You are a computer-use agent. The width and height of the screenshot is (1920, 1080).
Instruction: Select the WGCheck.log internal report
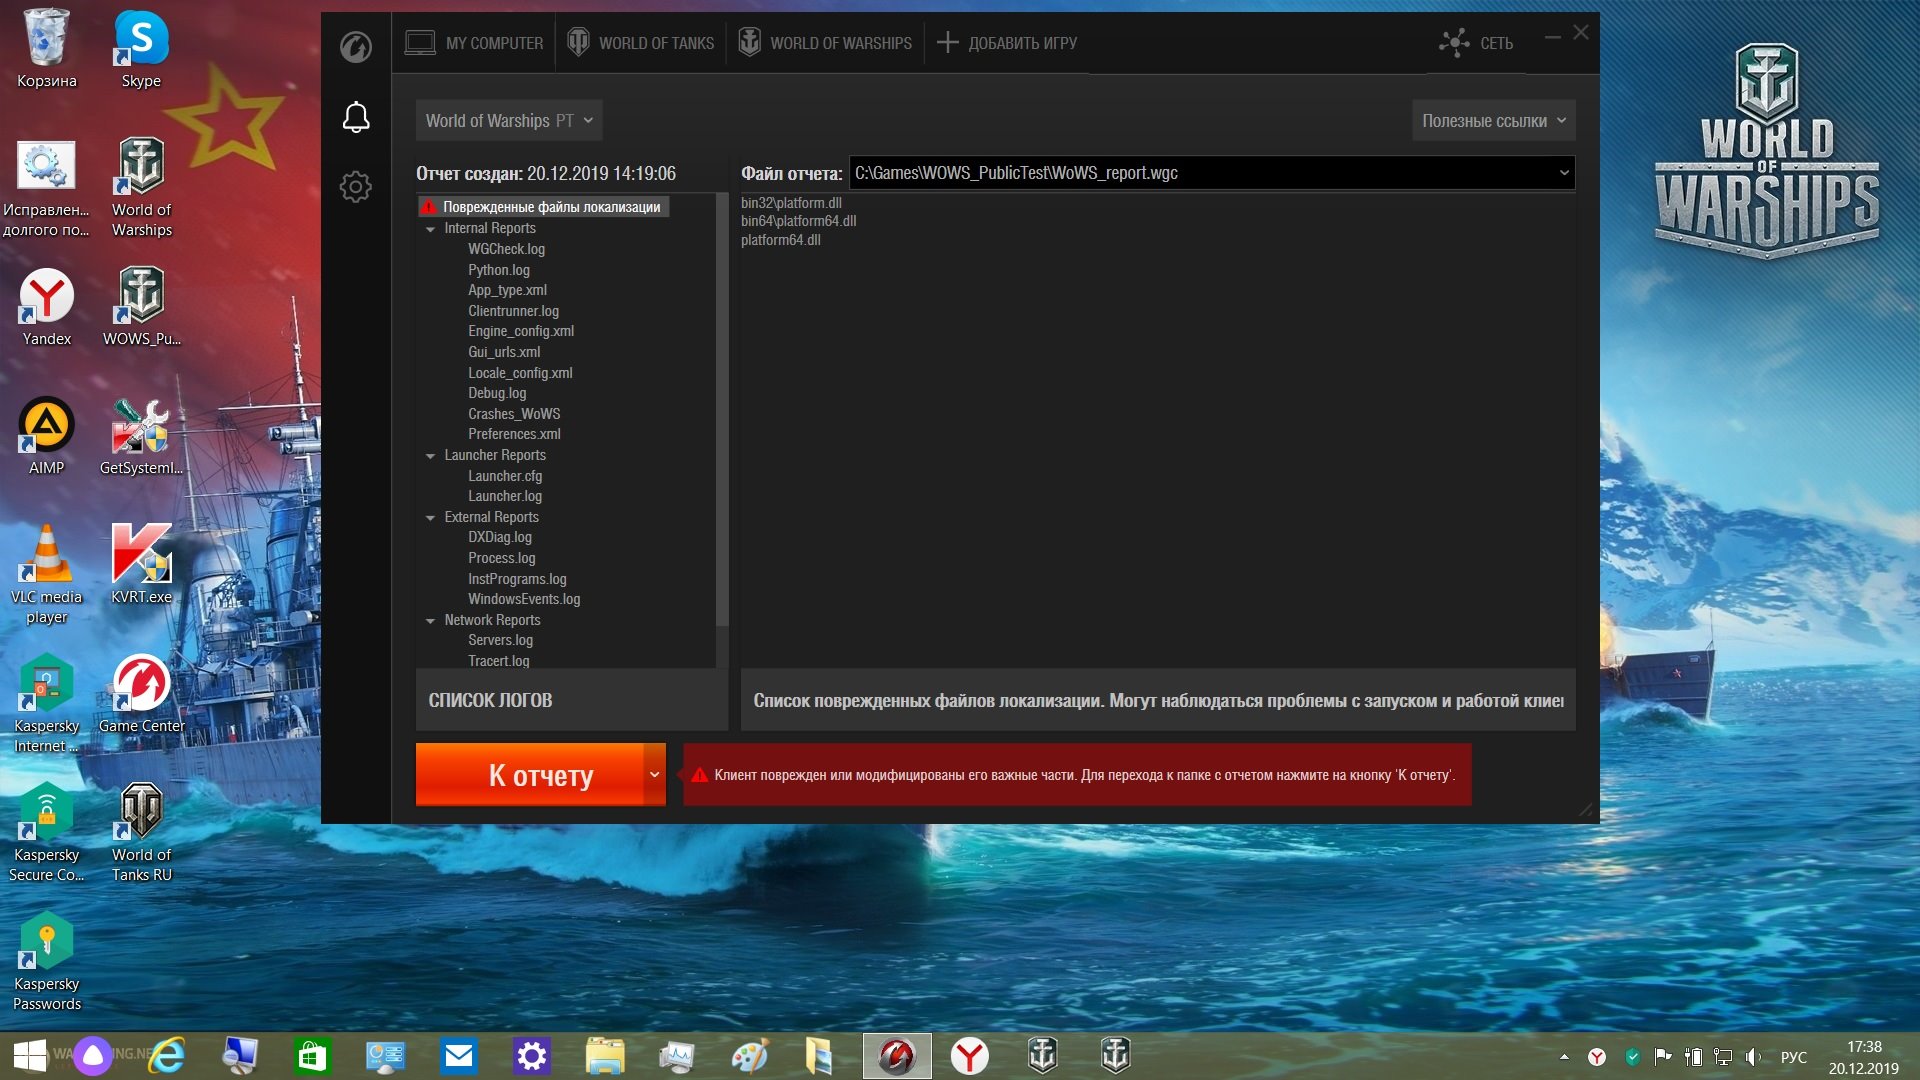pos(508,248)
